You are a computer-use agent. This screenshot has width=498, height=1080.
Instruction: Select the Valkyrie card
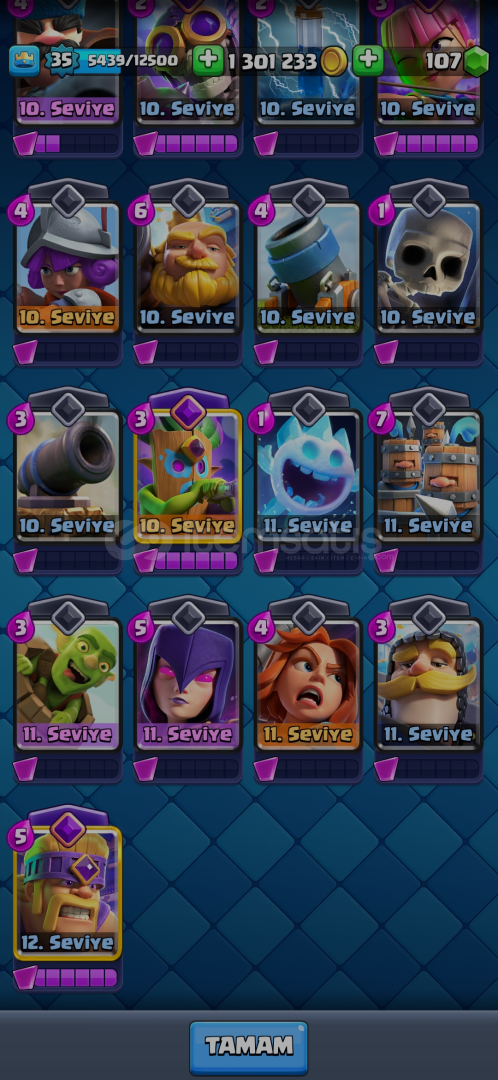(x=309, y=684)
